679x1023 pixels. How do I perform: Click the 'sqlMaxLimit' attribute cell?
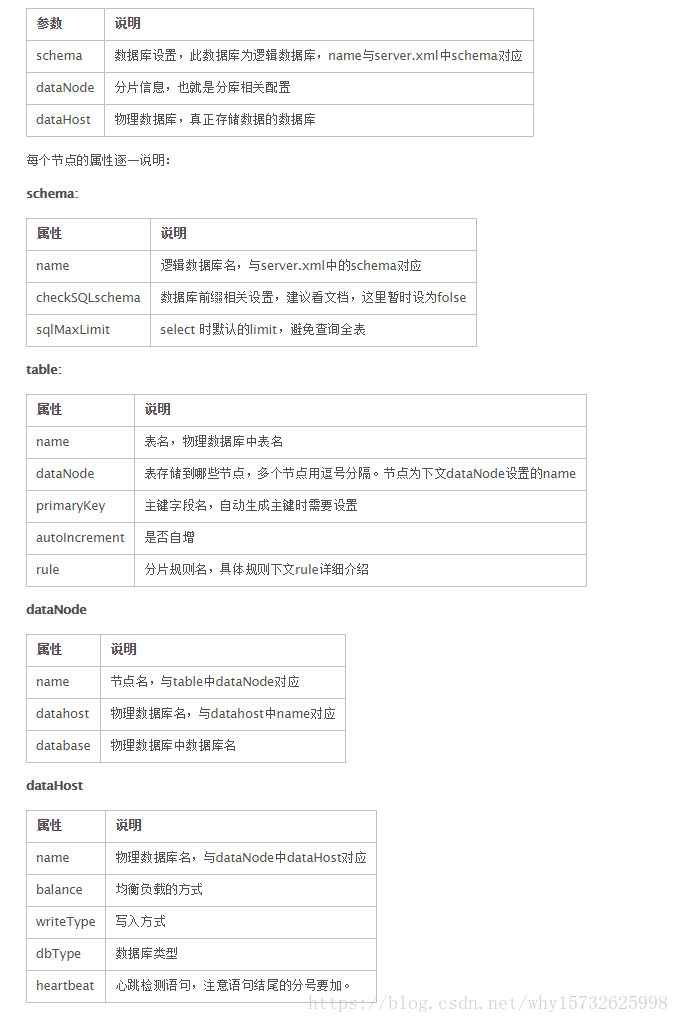[x=88, y=329]
